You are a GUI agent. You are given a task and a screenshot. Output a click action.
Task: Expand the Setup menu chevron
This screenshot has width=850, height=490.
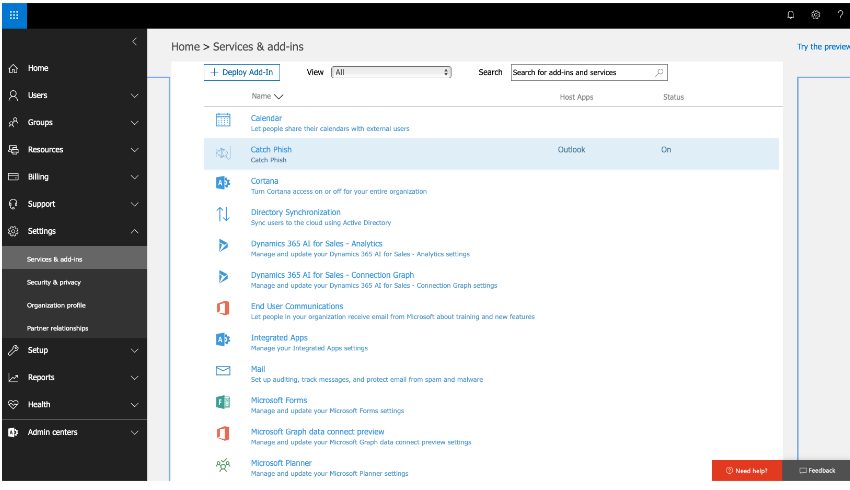(134, 351)
